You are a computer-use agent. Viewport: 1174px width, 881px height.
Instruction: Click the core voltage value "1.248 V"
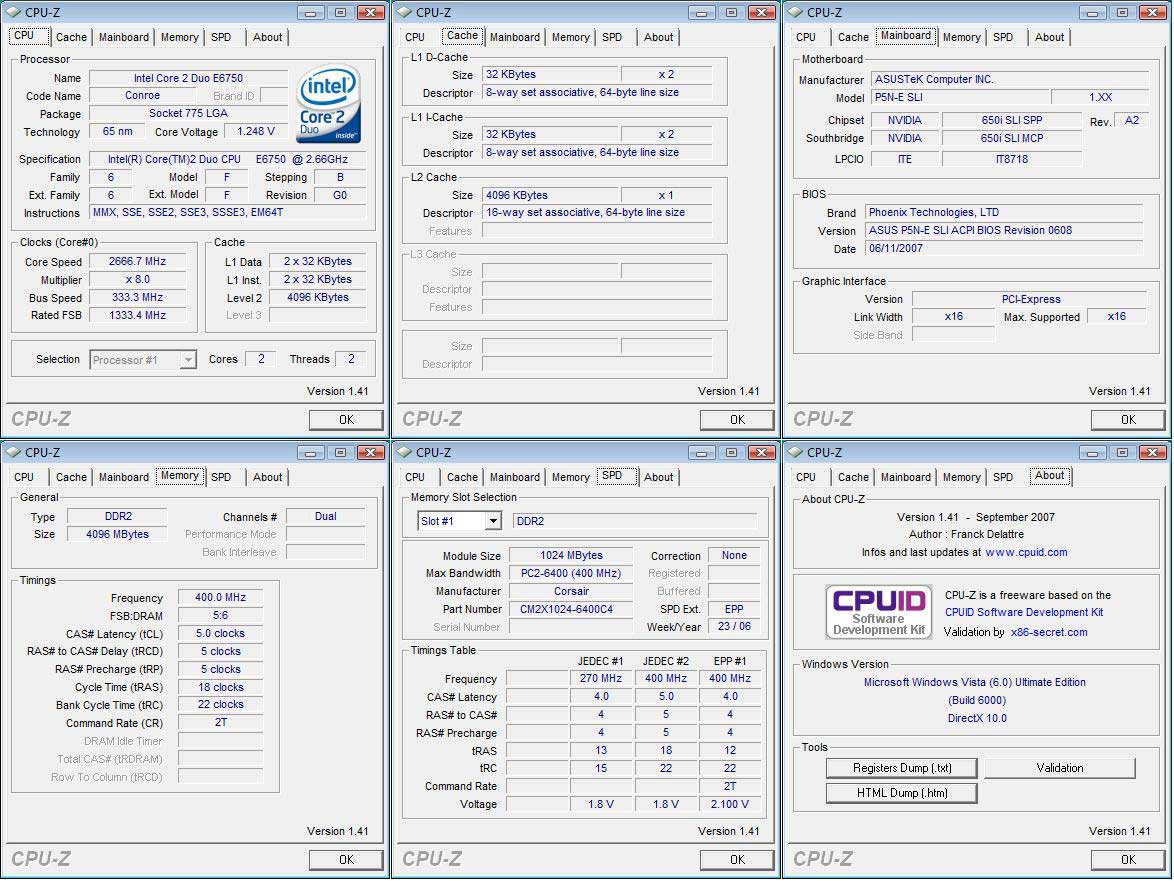point(256,132)
